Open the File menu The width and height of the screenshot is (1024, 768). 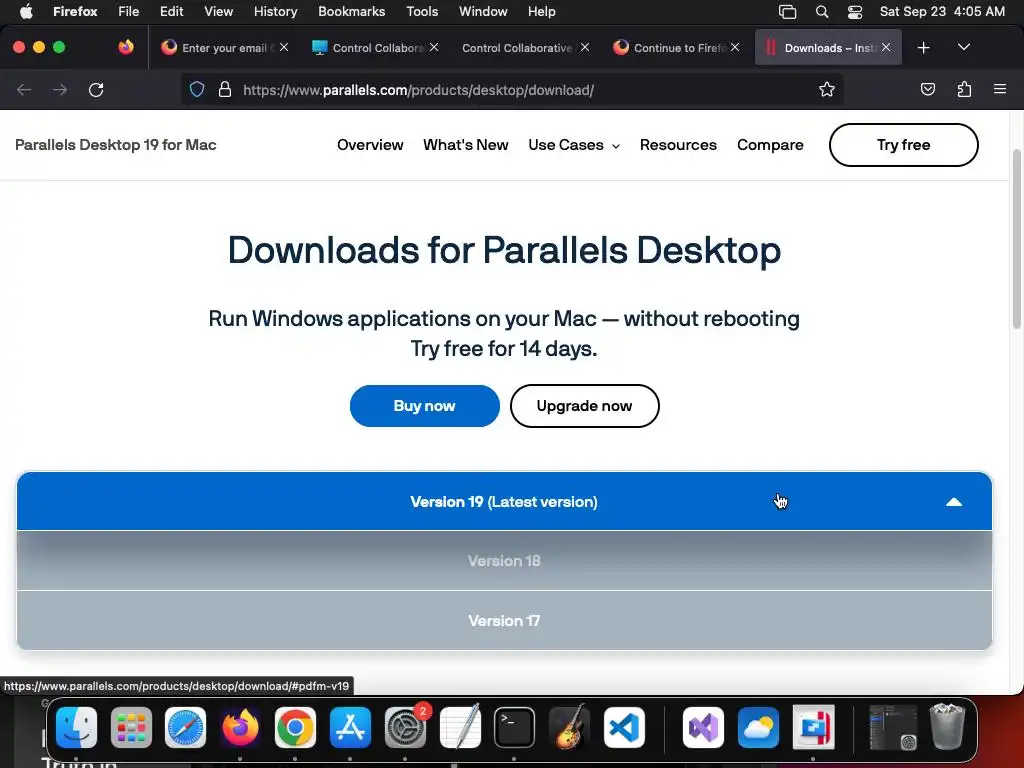coord(128,11)
